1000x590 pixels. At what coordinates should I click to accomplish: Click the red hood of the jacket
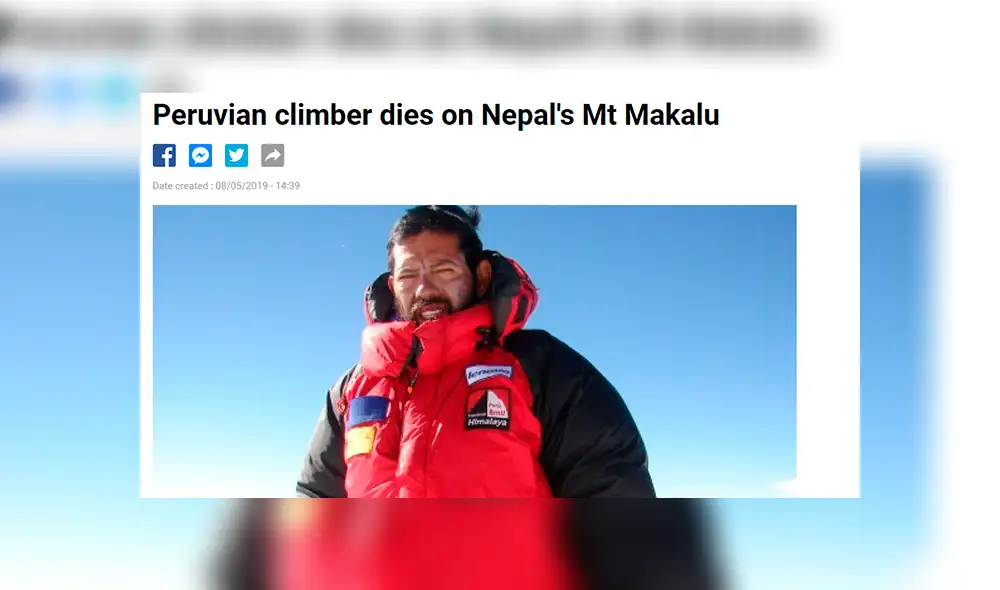(x=513, y=293)
